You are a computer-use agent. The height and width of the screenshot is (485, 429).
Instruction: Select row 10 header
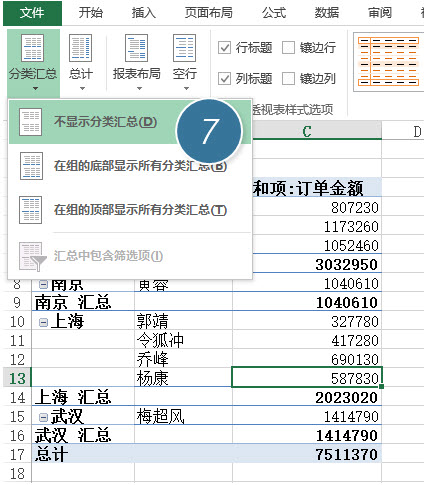pos(17,322)
